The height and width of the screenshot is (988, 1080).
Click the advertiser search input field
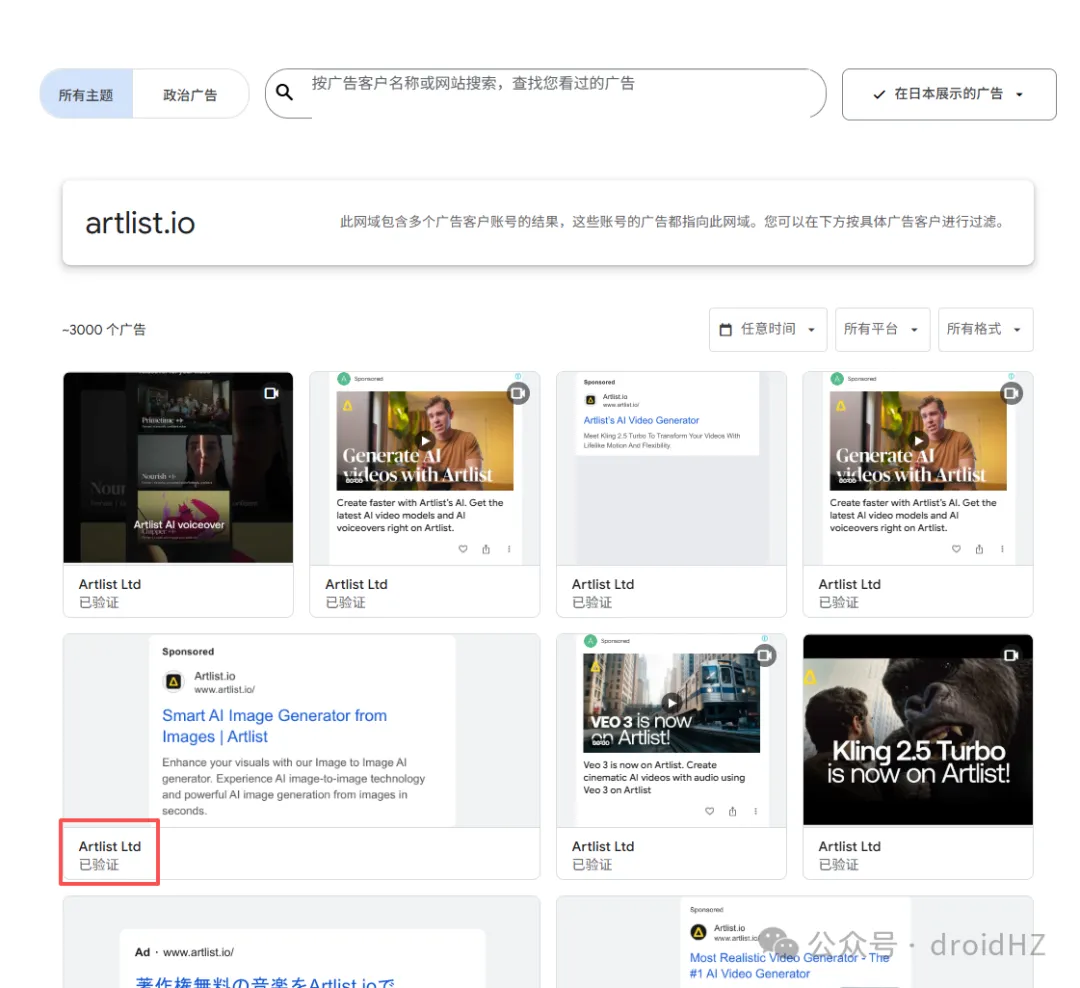click(x=560, y=84)
